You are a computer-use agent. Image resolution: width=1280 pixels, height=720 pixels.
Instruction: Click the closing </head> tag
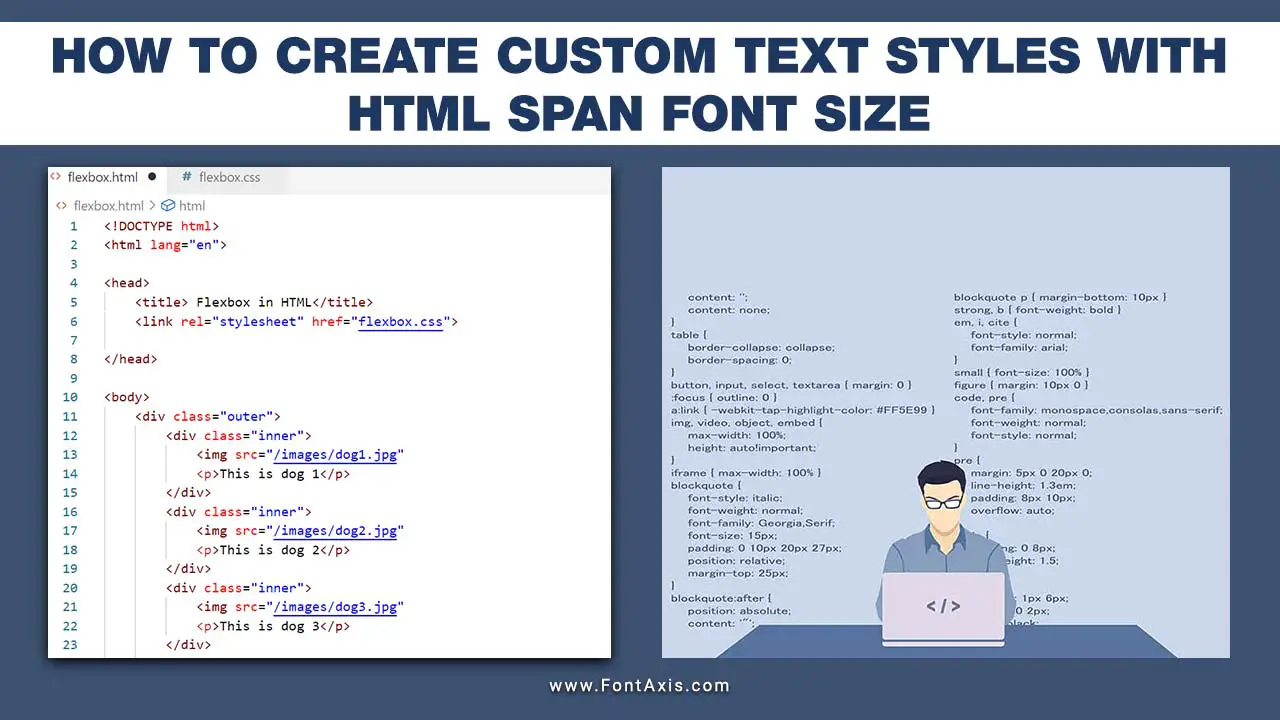click(130, 359)
